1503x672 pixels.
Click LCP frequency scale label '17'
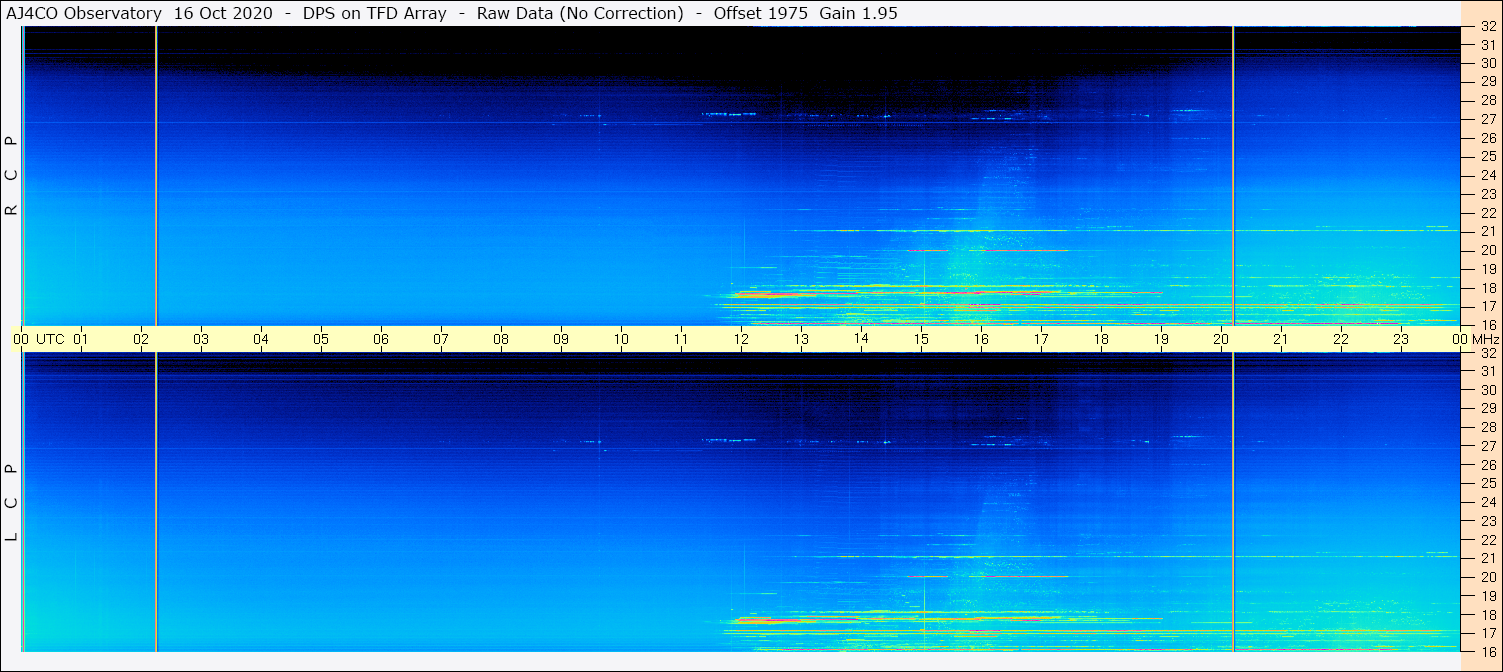(1488, 633)
